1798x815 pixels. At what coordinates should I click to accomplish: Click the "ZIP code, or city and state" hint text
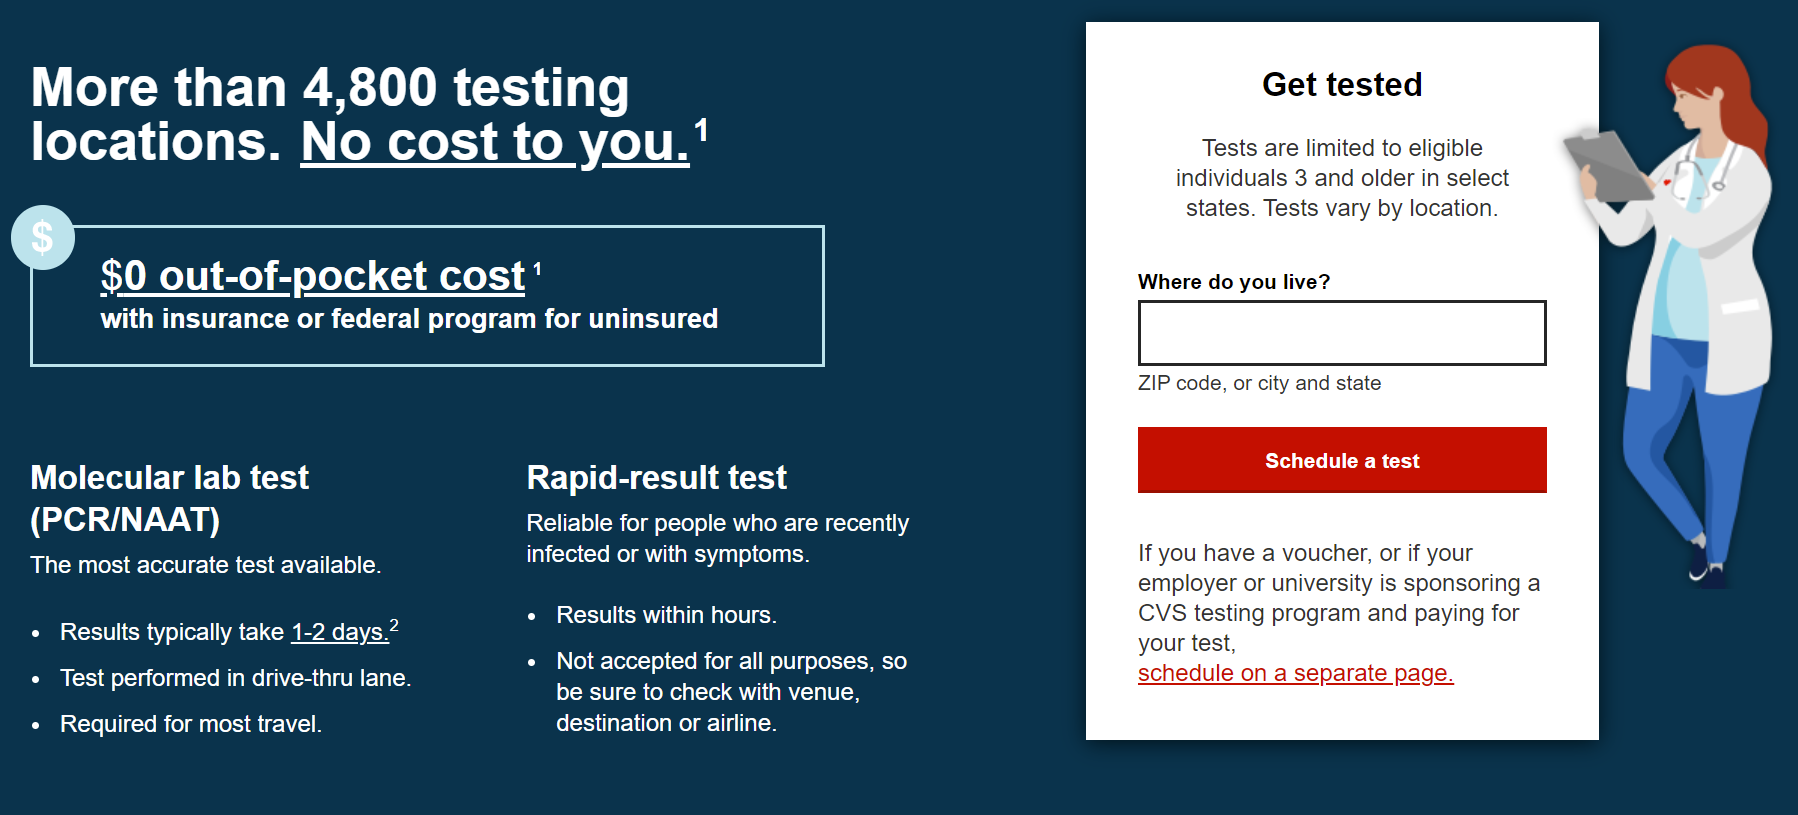pos(1259,383)
